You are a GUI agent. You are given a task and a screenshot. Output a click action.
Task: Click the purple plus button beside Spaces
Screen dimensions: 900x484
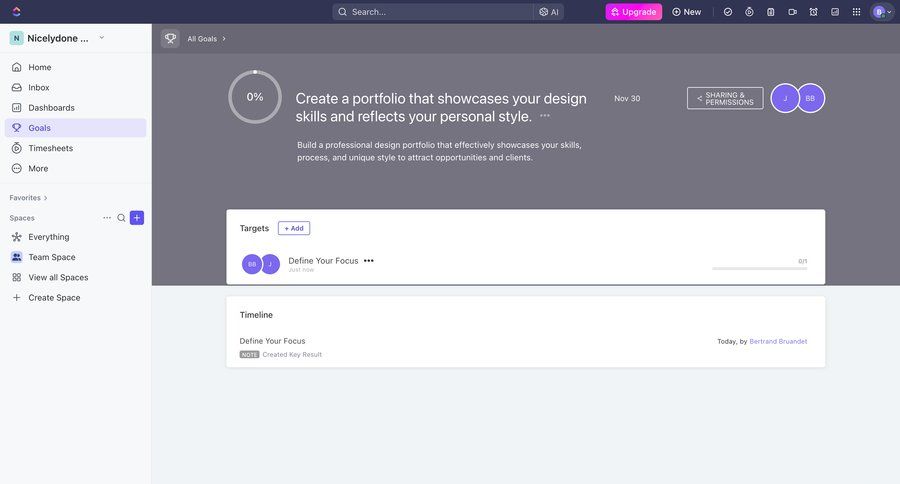(137, 218)
